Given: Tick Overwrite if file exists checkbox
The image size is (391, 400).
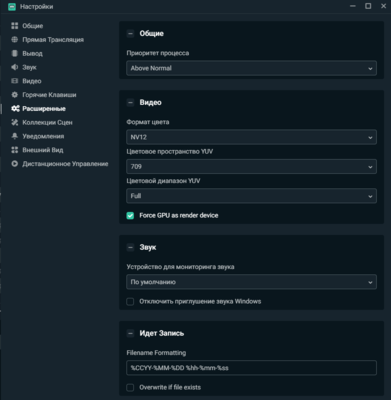Looking at the screenshot, I should 130,387.
